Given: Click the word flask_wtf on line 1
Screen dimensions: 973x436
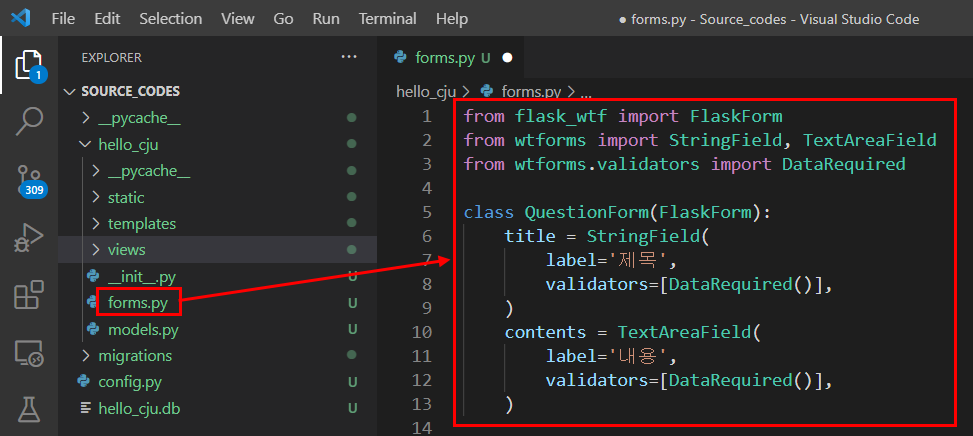Looking at the screenshot, I should point(561,117).
